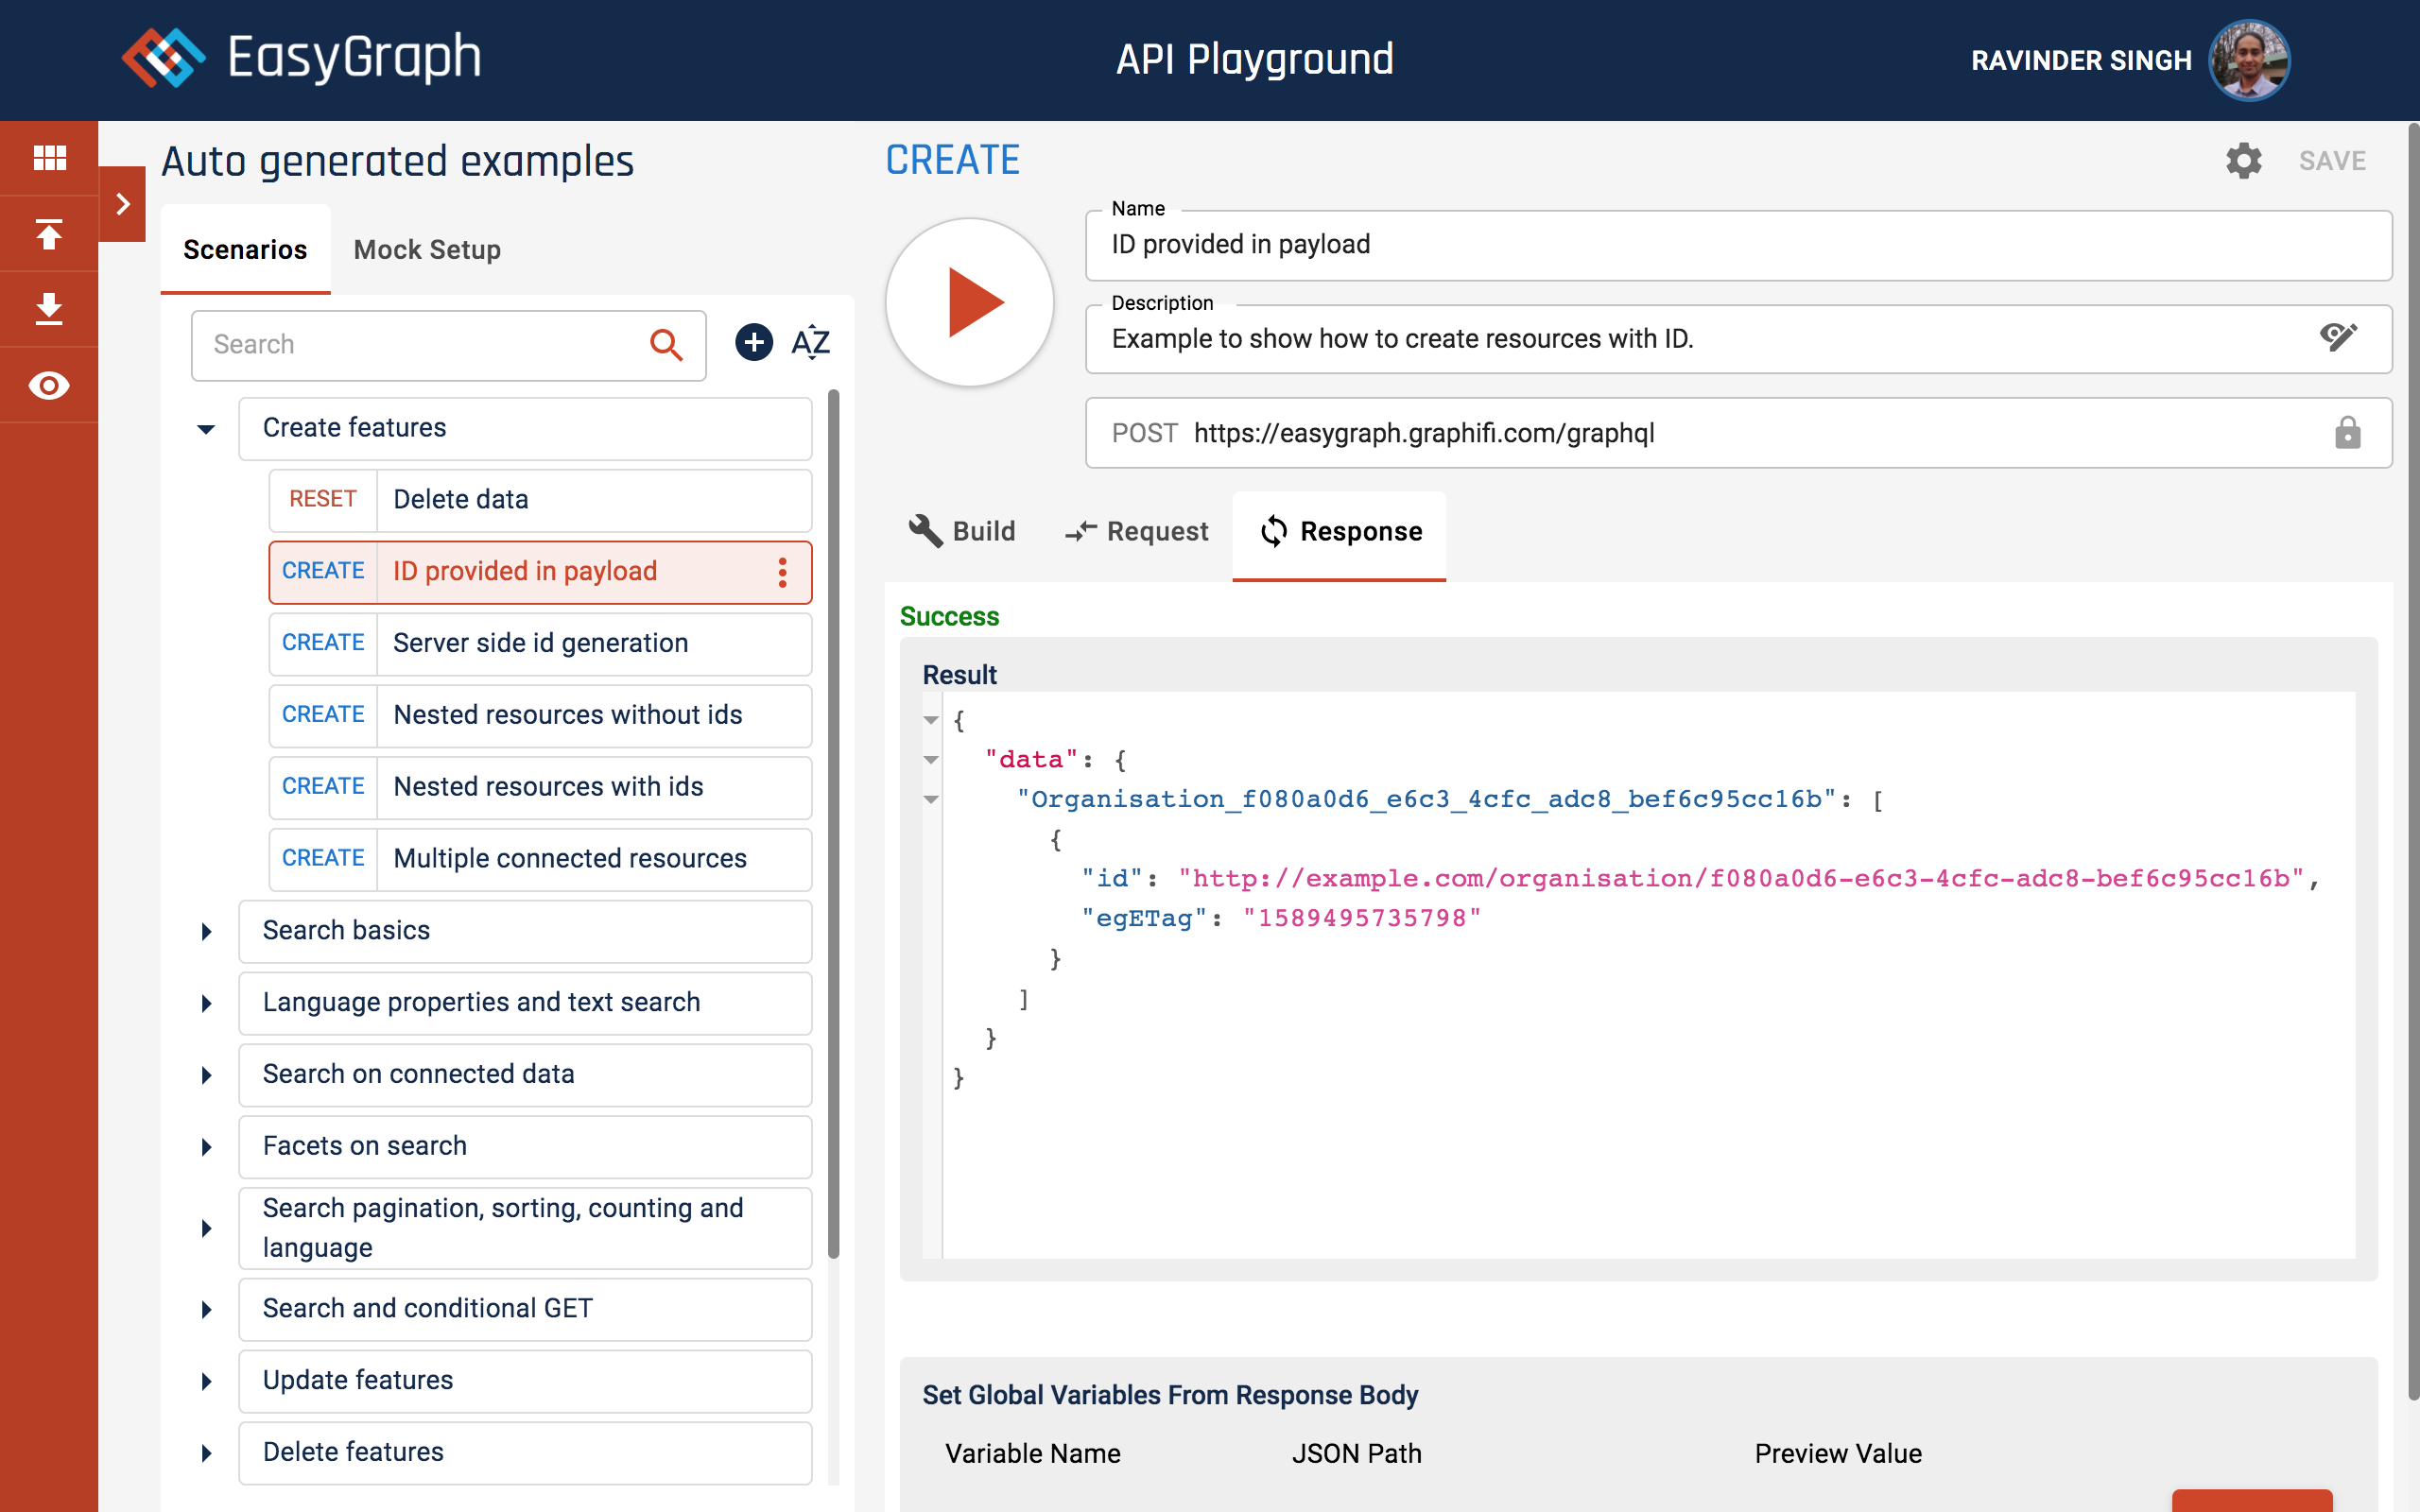Click the arrows icon on Request tab

[x=1080, y=531]
